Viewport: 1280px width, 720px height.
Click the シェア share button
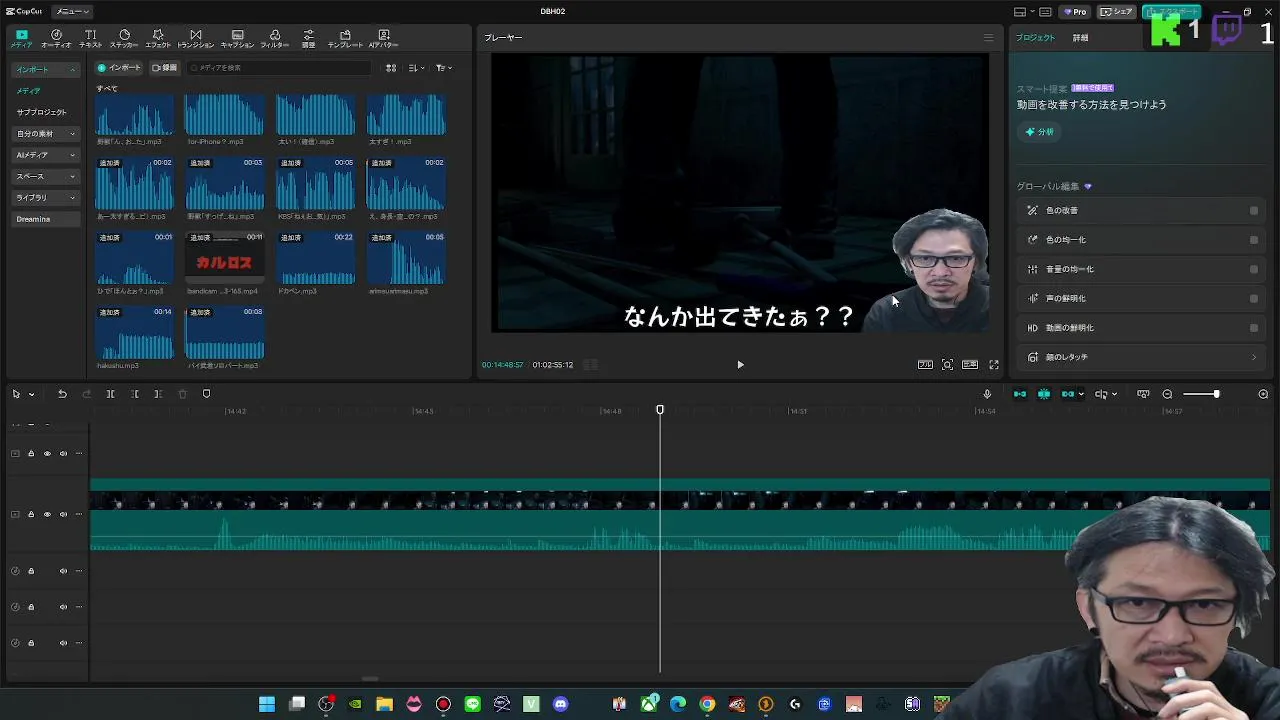(x=1116, y=12)
